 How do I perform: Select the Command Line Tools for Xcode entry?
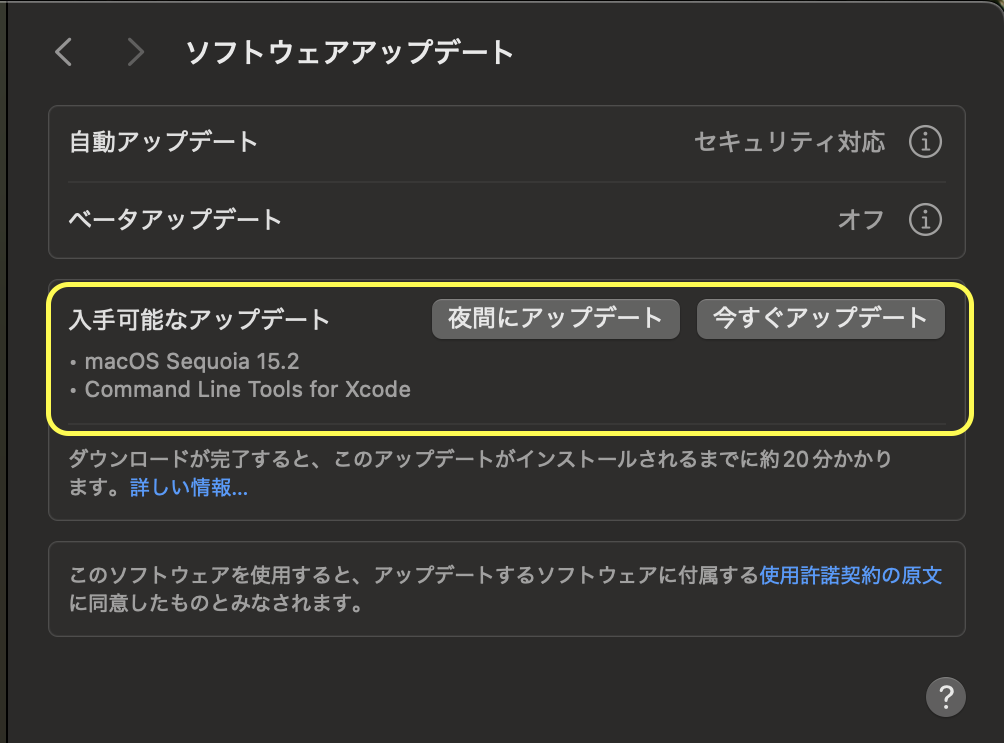click(x=247, y=390)
